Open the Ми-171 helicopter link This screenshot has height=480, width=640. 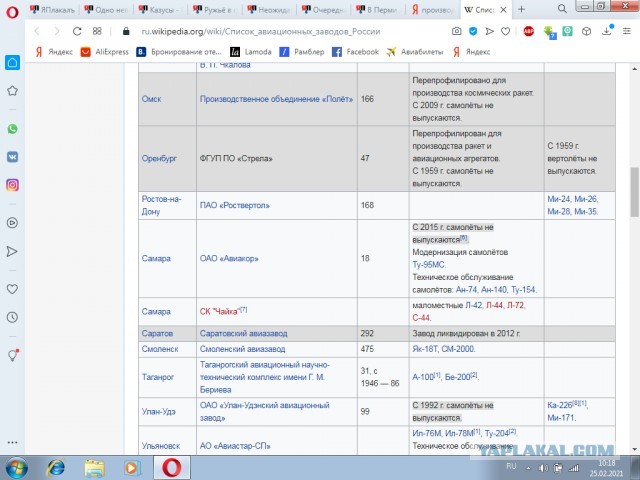click(x=561, y=418)
